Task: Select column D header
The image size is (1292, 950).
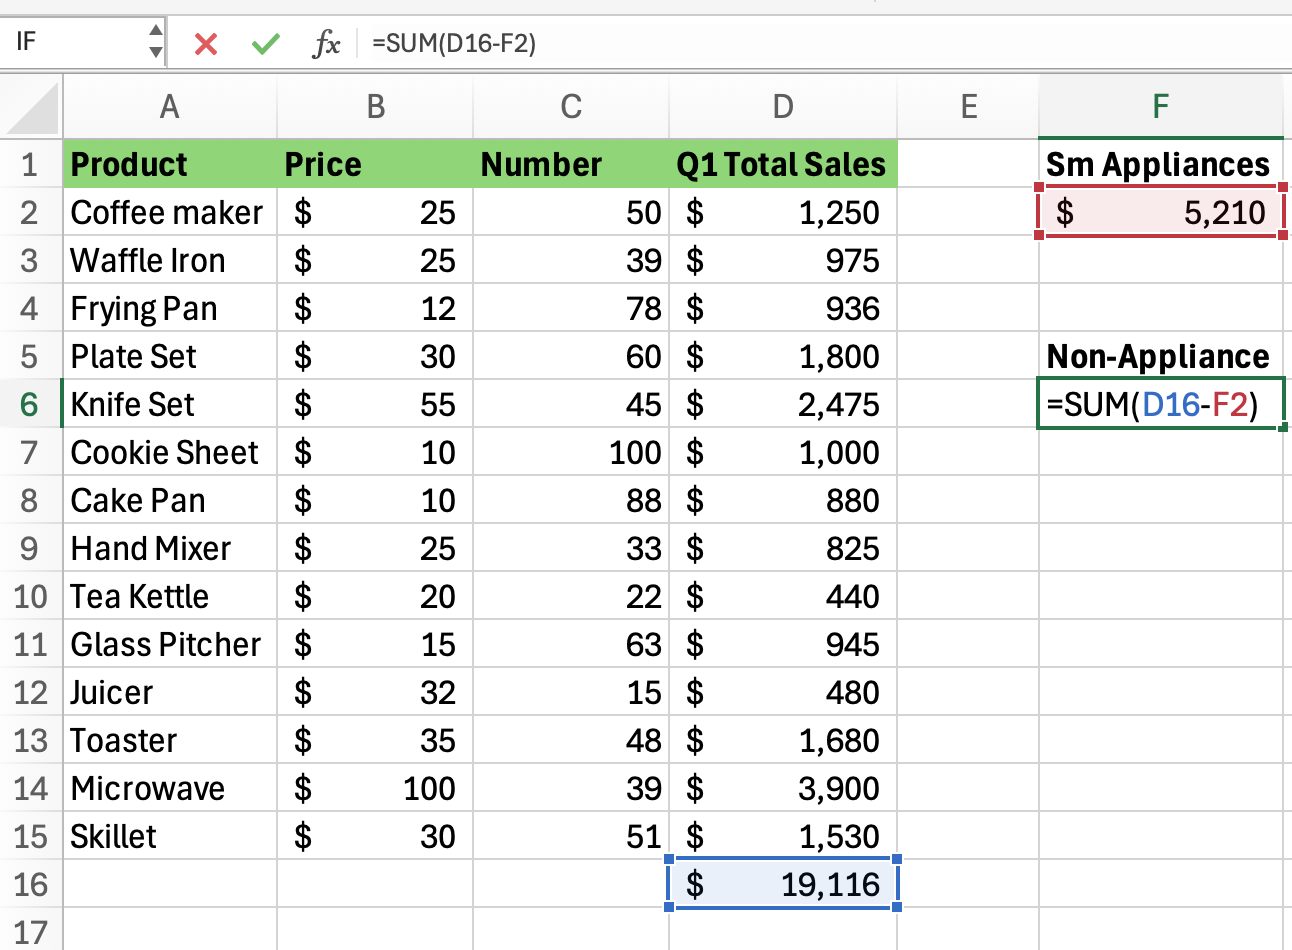Action: [x=783, y=107]
